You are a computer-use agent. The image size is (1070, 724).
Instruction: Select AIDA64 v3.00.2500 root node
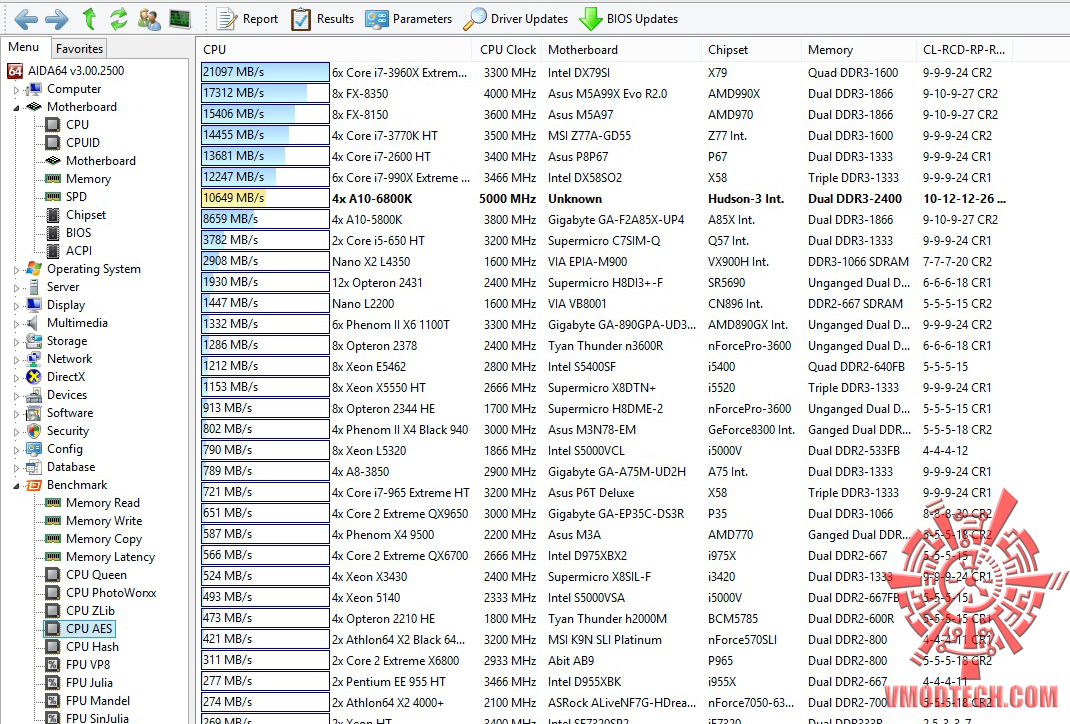tap(66, 70)
